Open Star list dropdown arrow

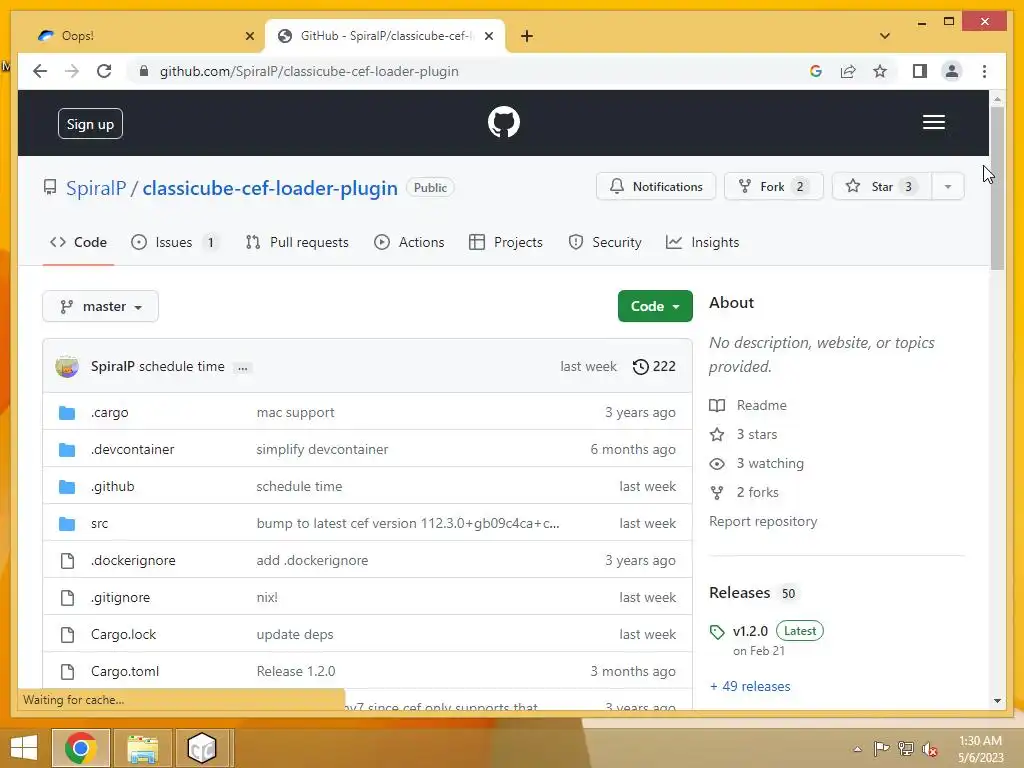coord(948,187)
